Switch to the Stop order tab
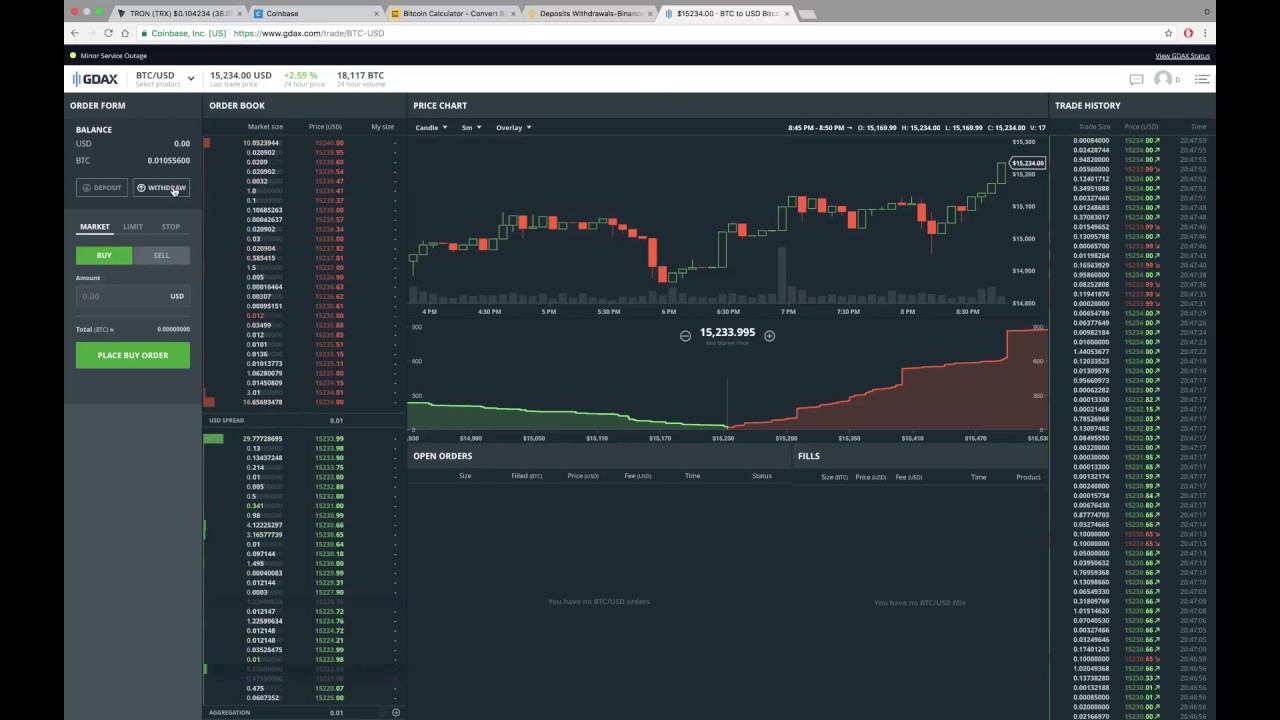The width and height of the screenshot is (1280, 720). tap(171, 227)
